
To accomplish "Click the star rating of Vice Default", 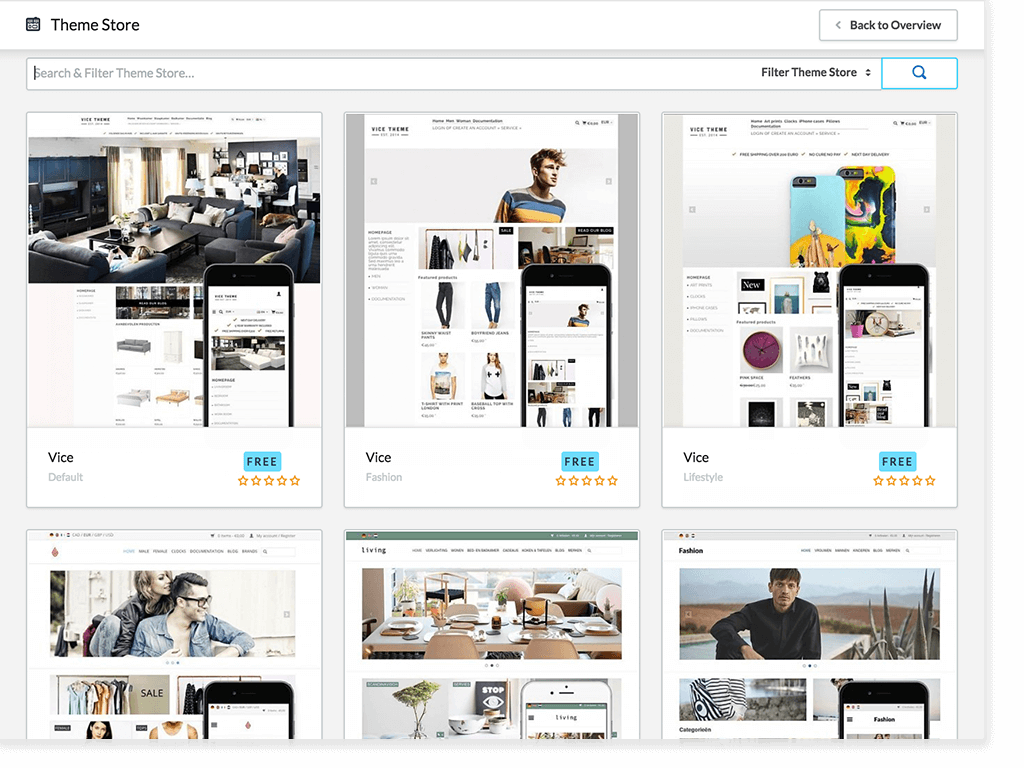I will (x=269, y=481).
